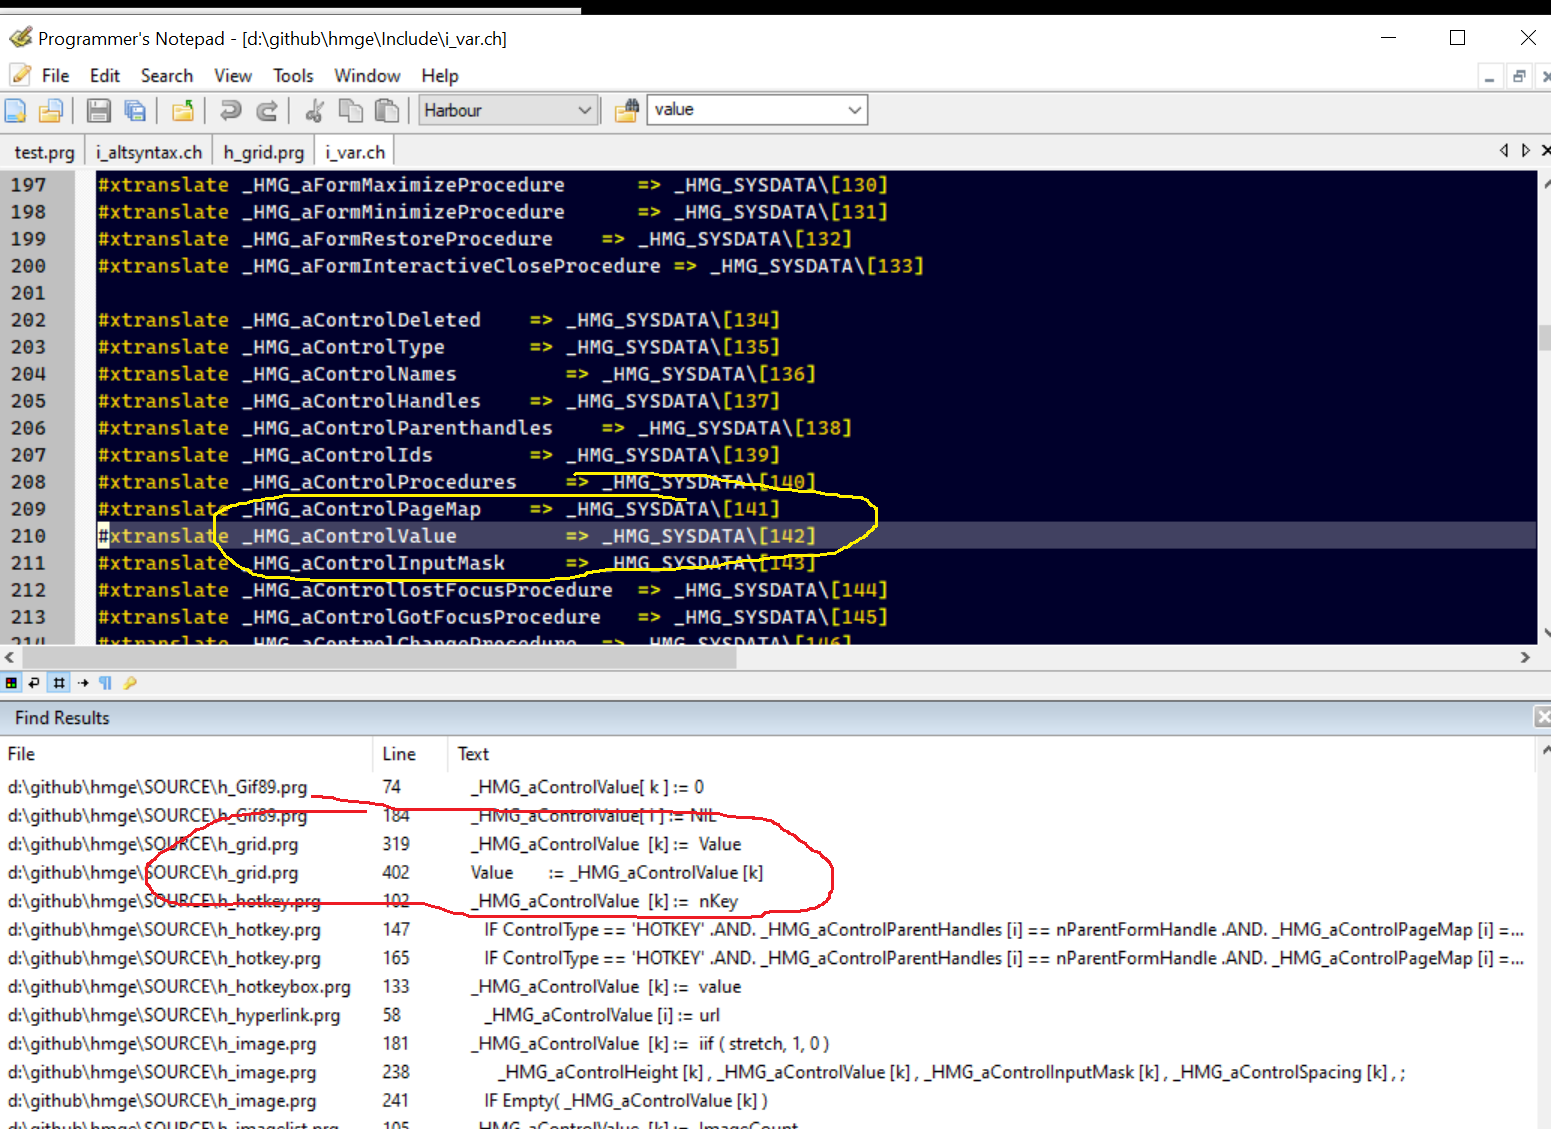Select the h_hyperlink.prg line 58 result

766,1015
